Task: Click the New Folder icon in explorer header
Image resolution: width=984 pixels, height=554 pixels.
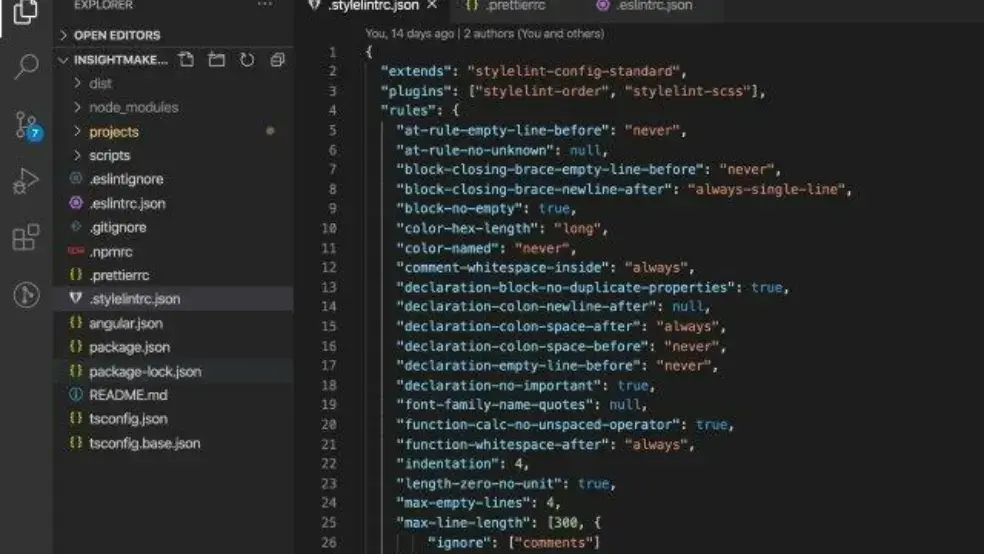Action: click(216, 60)
